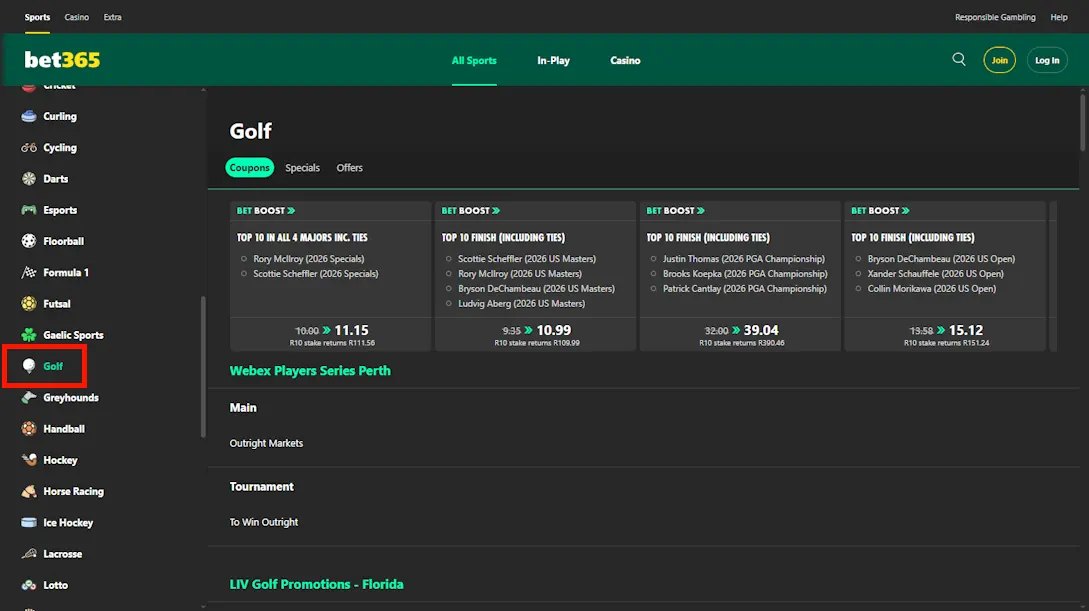This screenshot has width=1089, height=611.
Task: Open the Curling section icon
Action: (x=29, y=116)
